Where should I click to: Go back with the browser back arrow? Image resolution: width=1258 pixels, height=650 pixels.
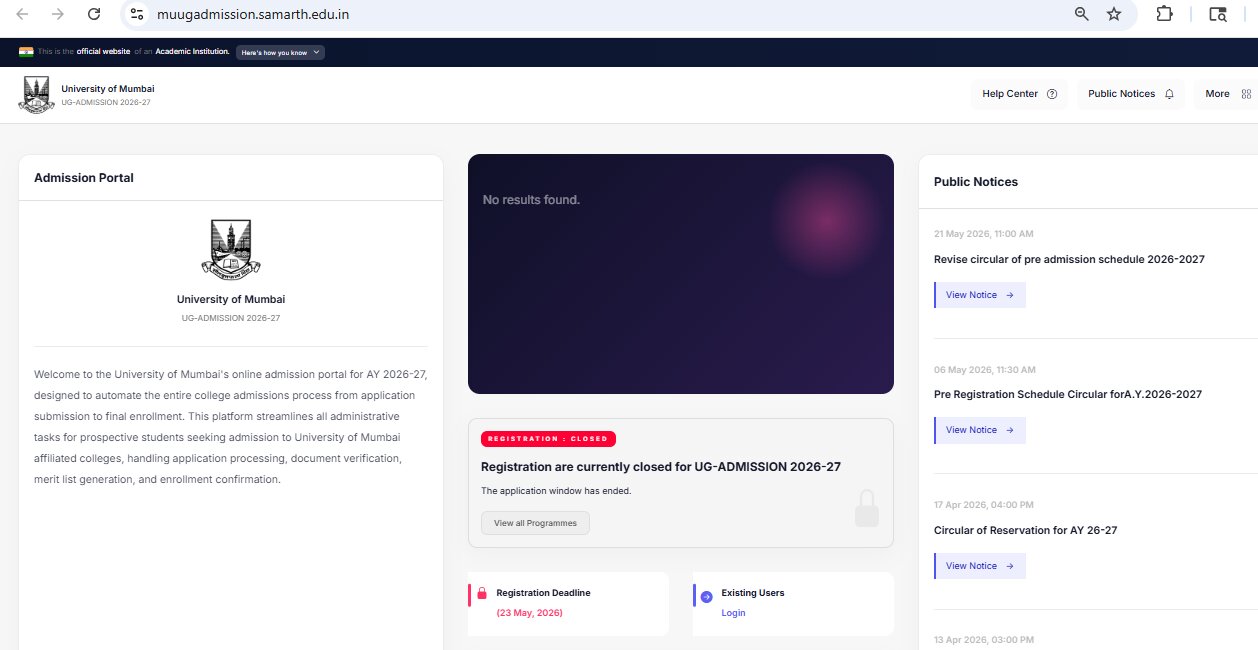point(22,14)
